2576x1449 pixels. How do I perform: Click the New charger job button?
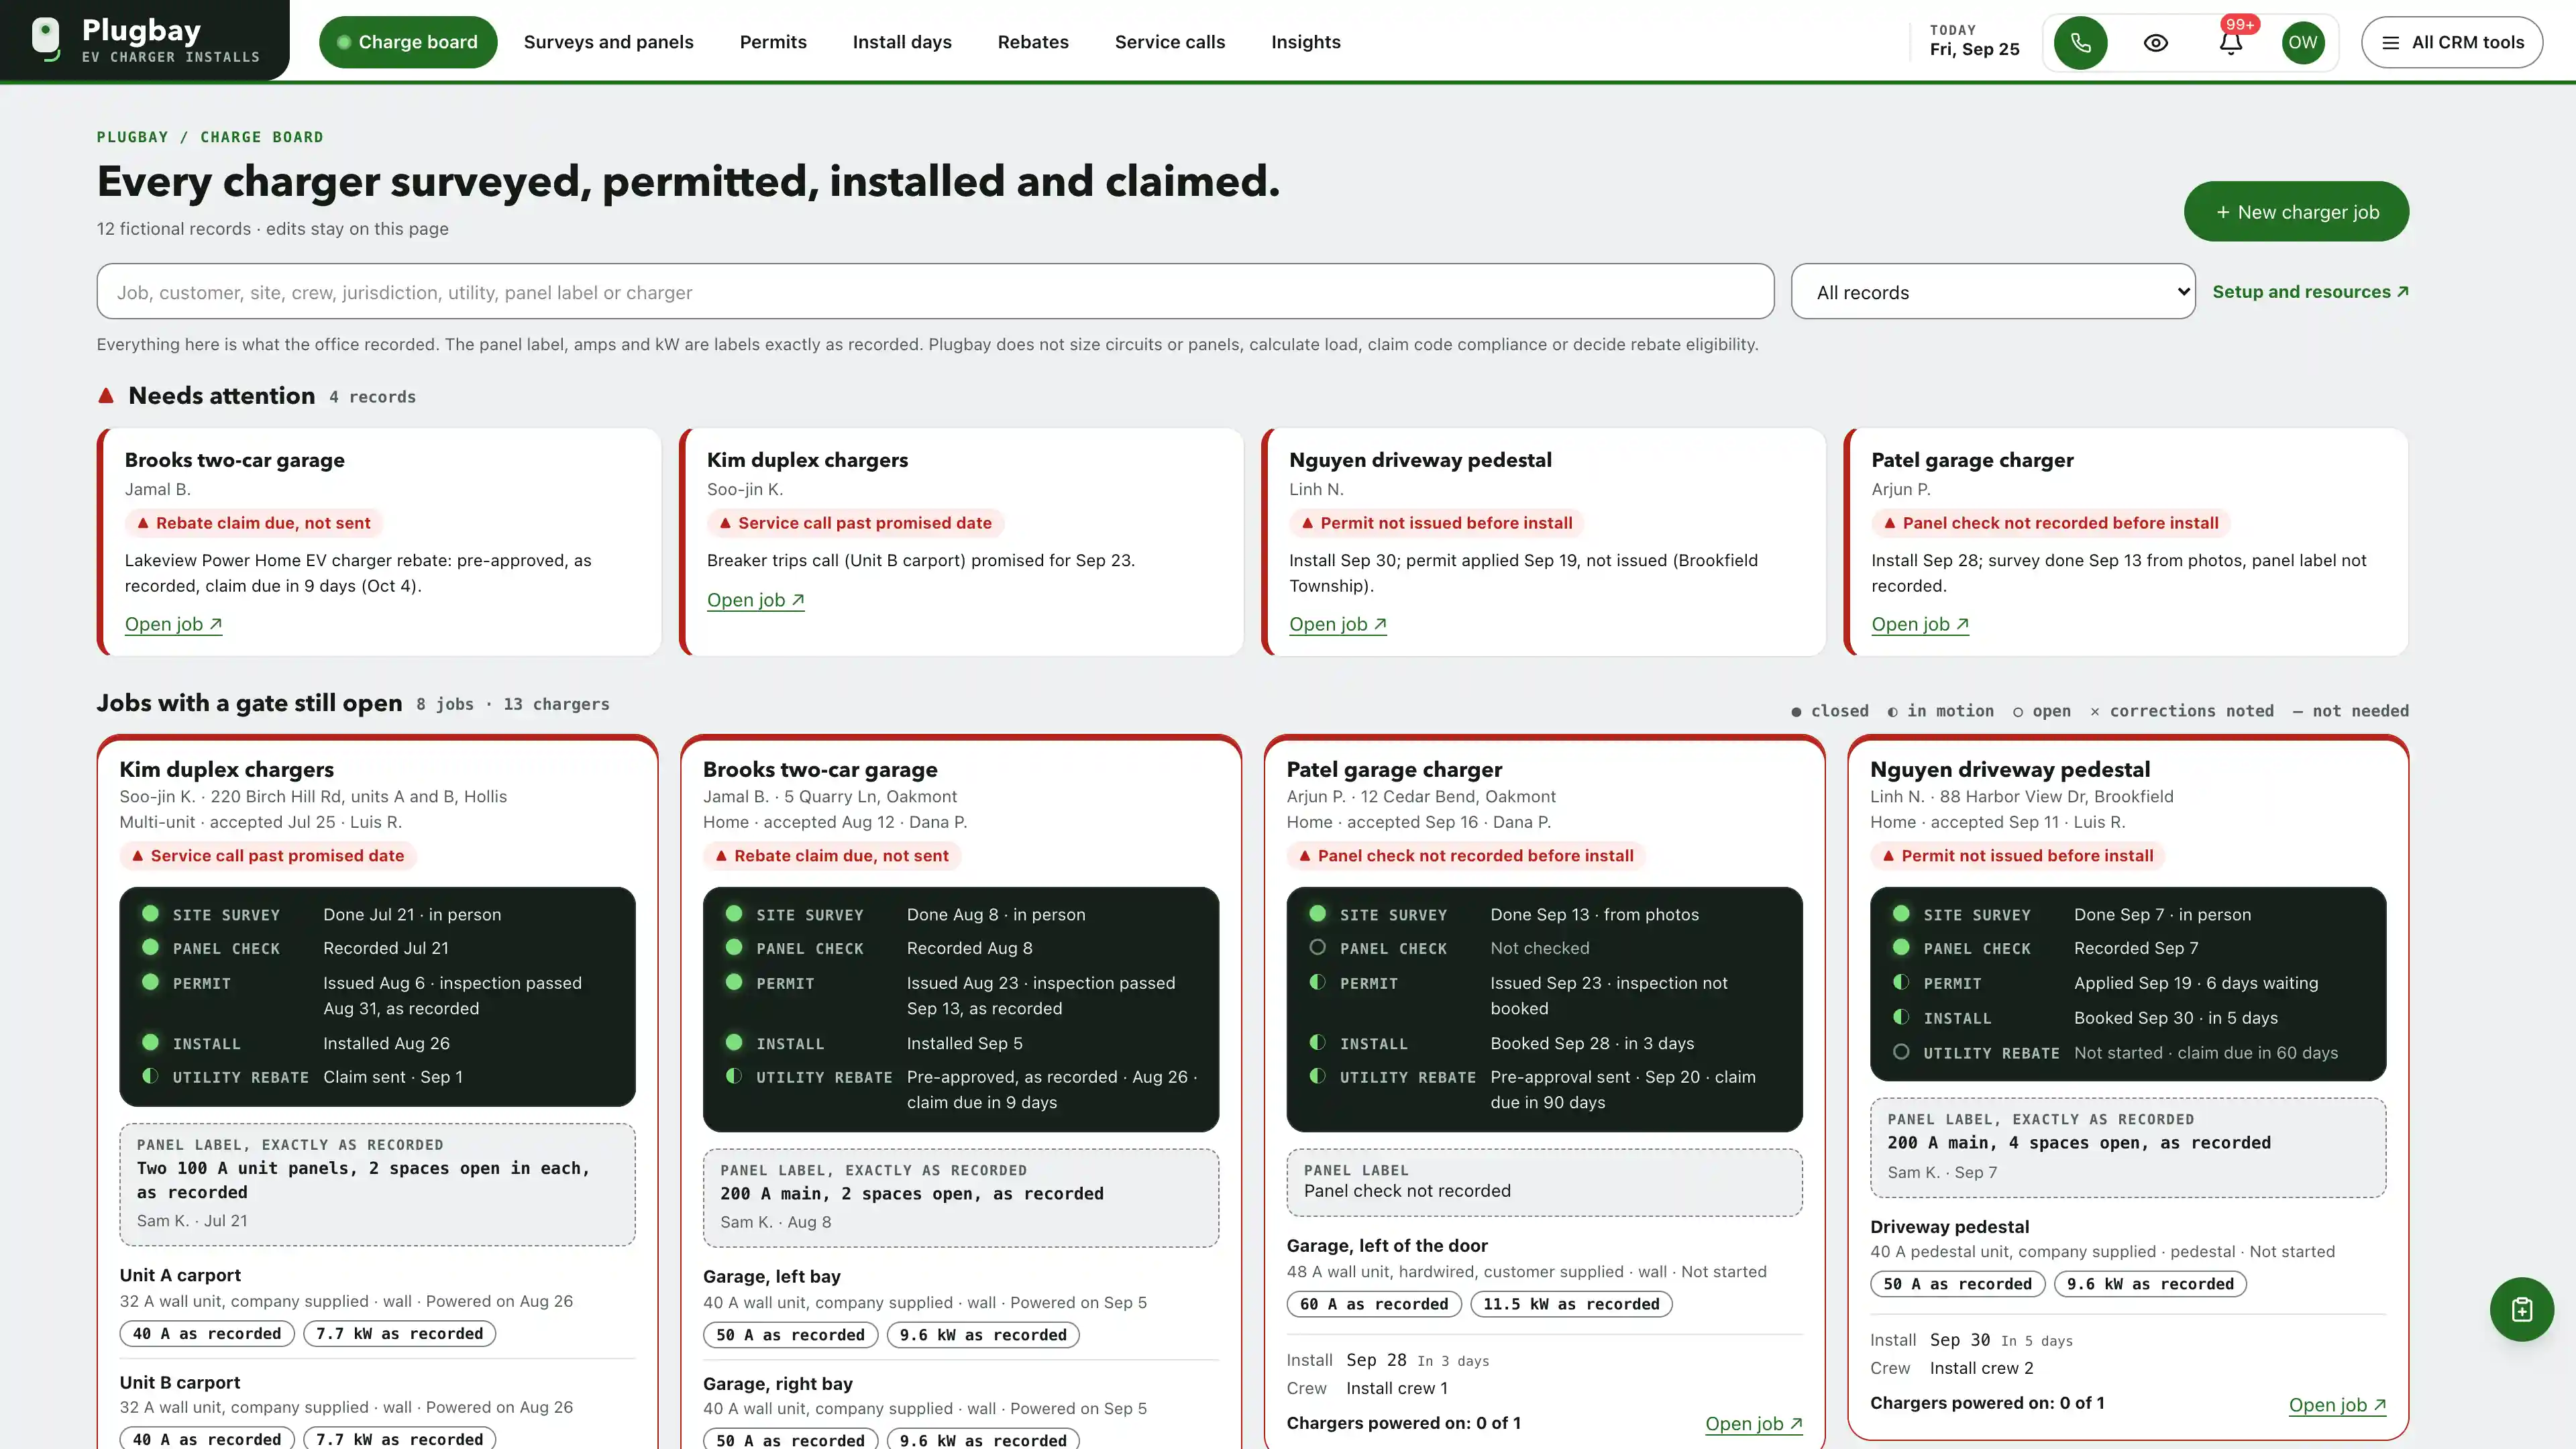tap(2296, 211)
